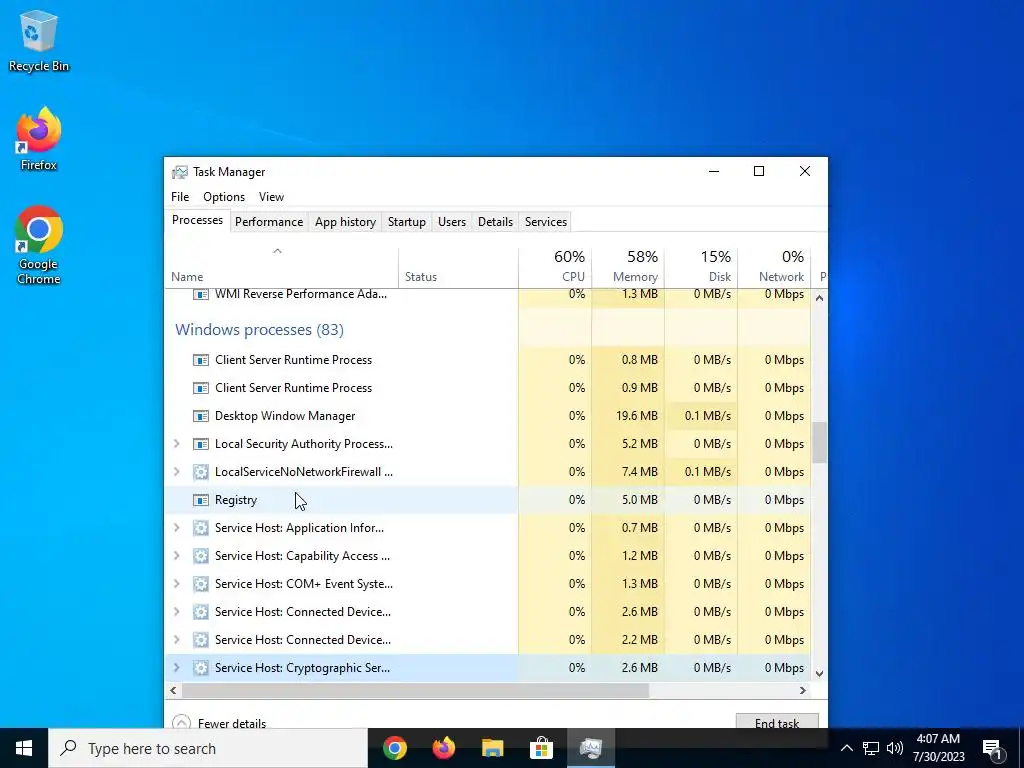Click the Task Manager taskbar icon
Viewport: 1024px width, 768px height.
(590, 748)
